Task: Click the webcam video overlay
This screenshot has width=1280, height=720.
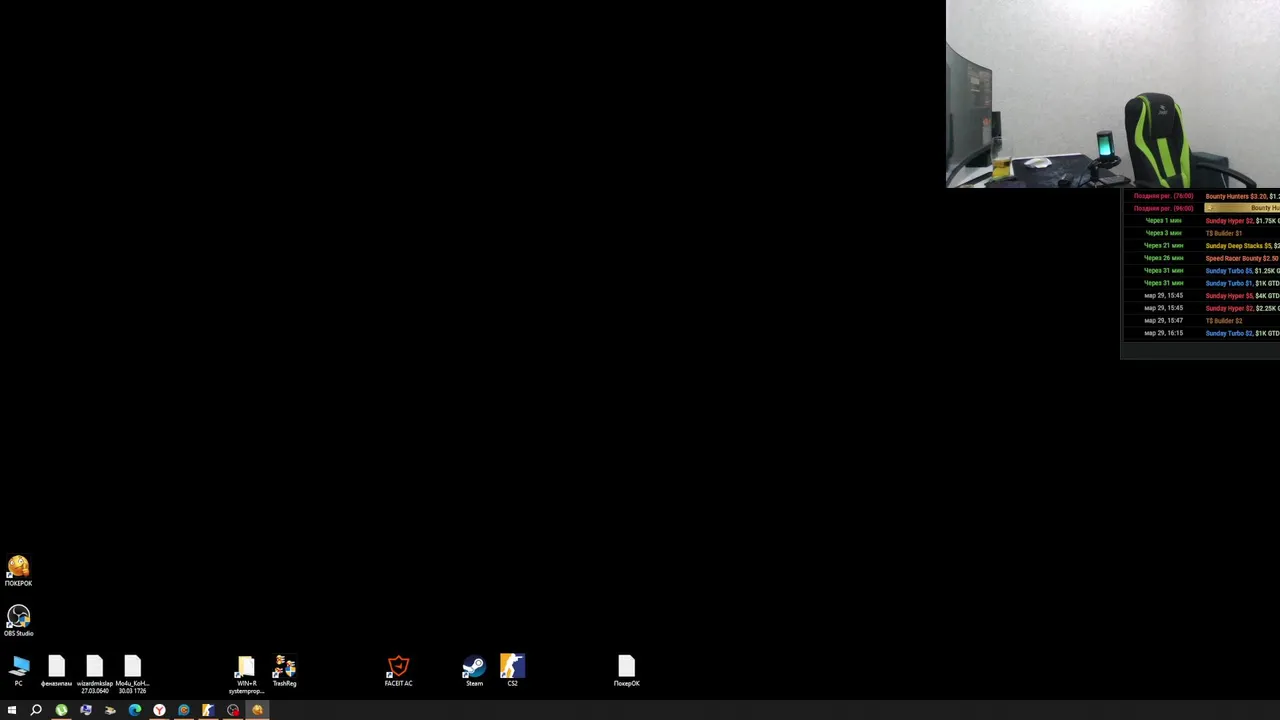Action: (x=1113, y=94)
